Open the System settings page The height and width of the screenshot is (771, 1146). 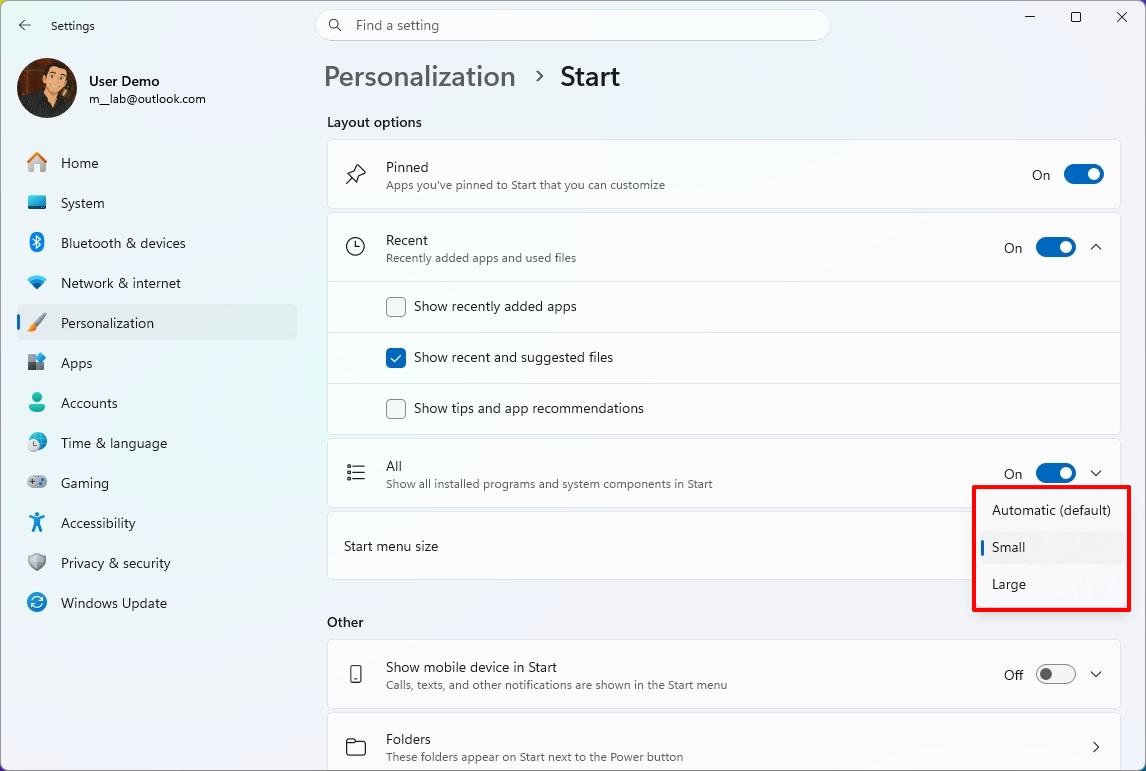pos(156,202)
